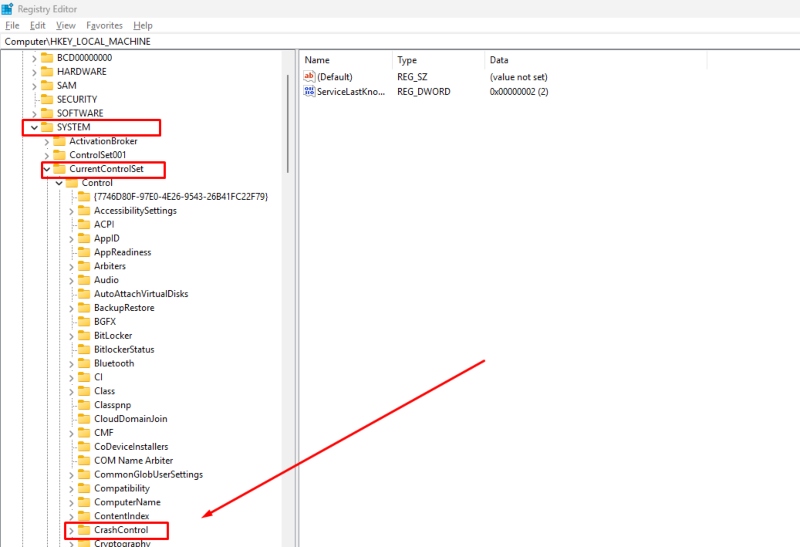Select the AppReadiness key
800x547 pixels.
(x=122, y=252)
